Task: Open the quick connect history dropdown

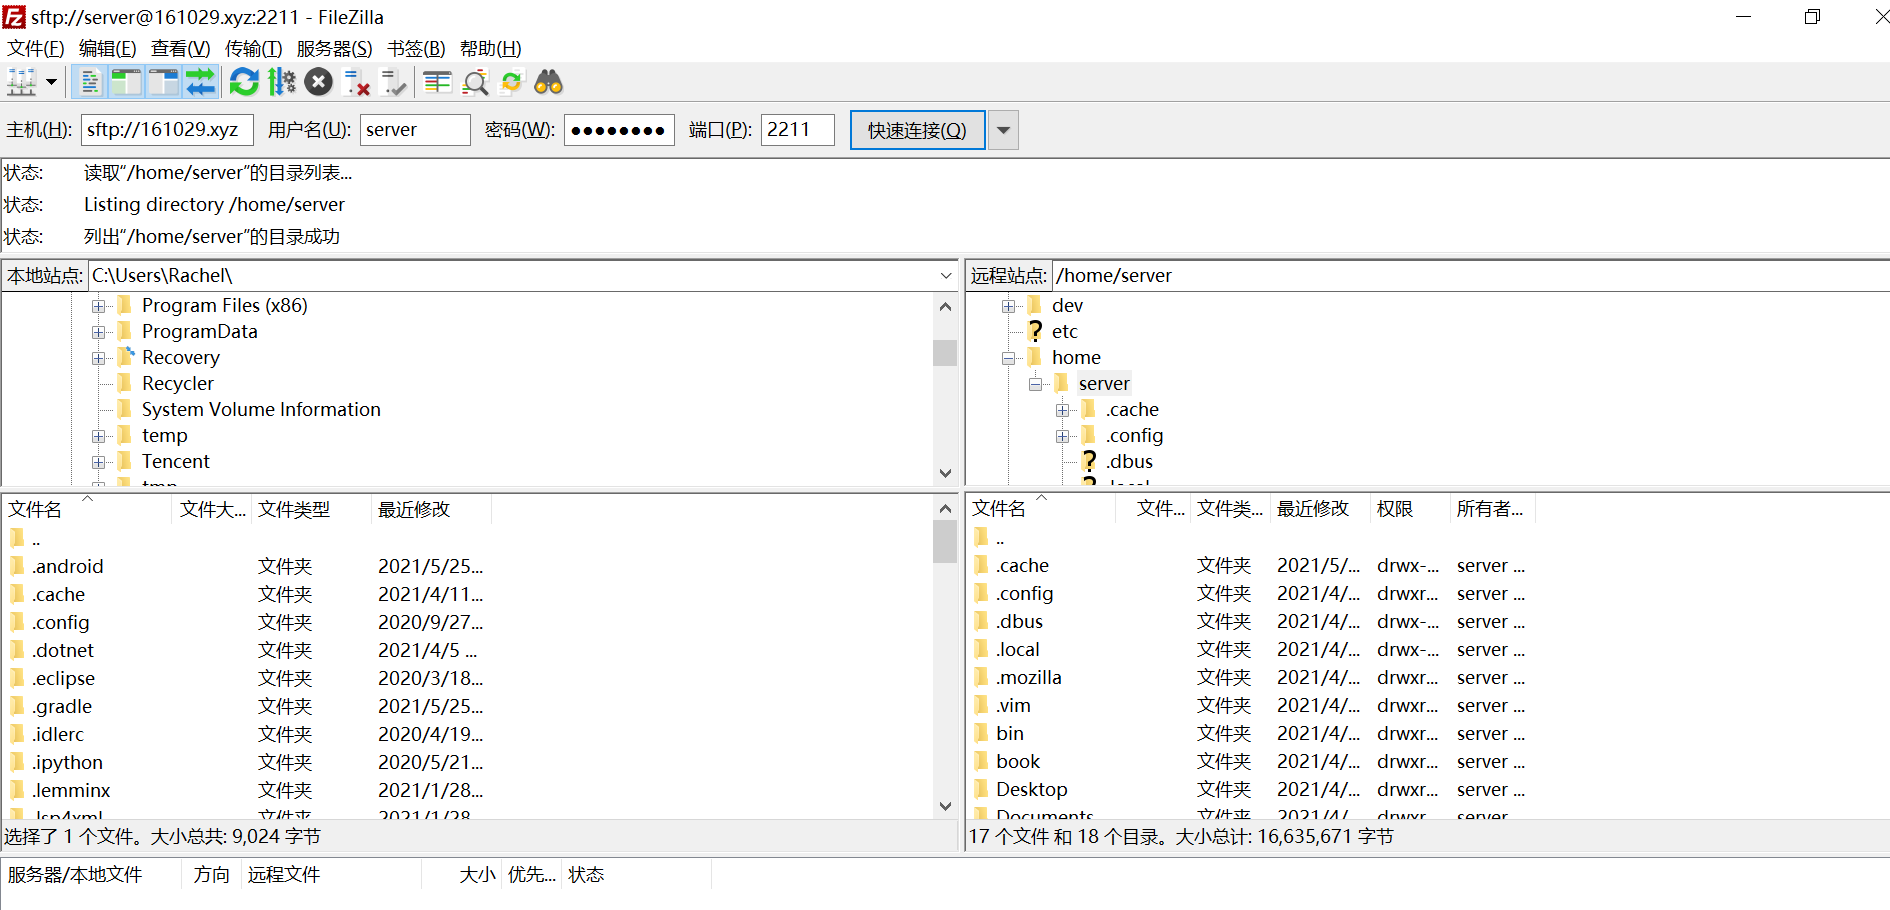Action: click(x=1003, y=130)
